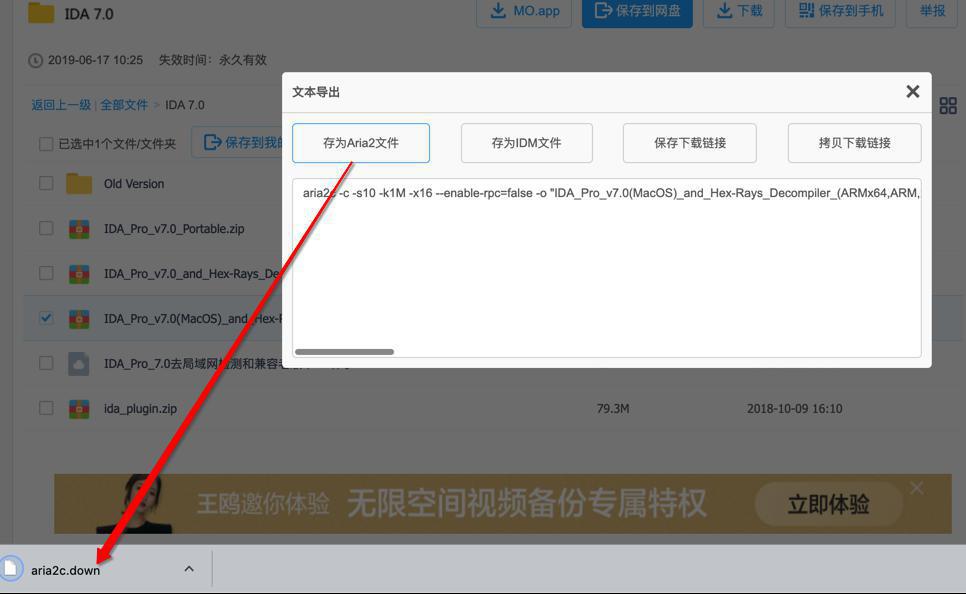The height and width of the screenshot is (594, 966).
Task: Click the 返回上一级 link
Action: pos(61,105)
